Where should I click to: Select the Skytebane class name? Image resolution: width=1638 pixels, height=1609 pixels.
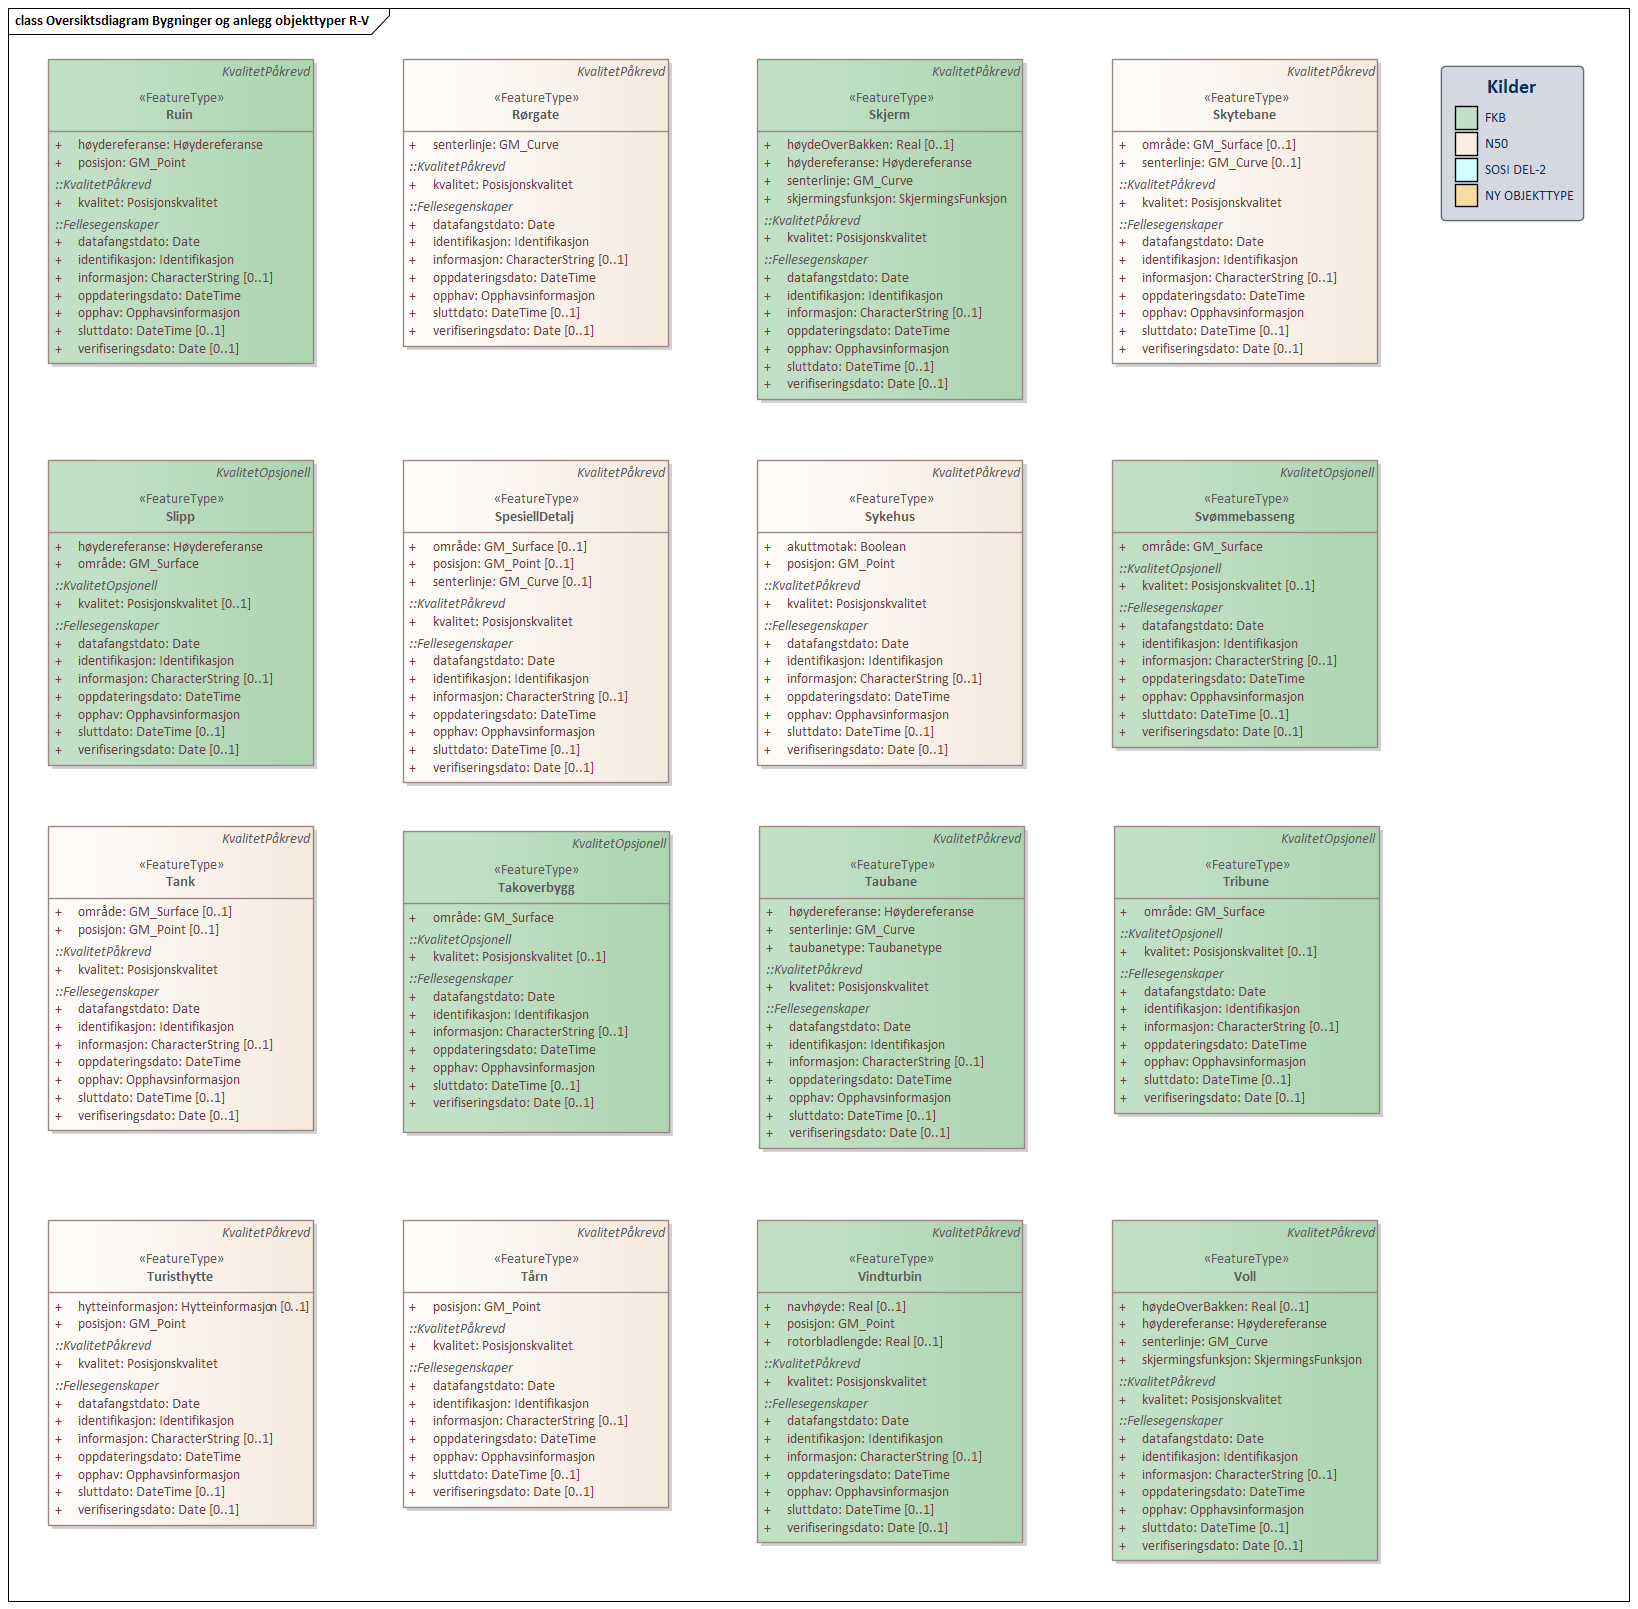(1244, 115)
